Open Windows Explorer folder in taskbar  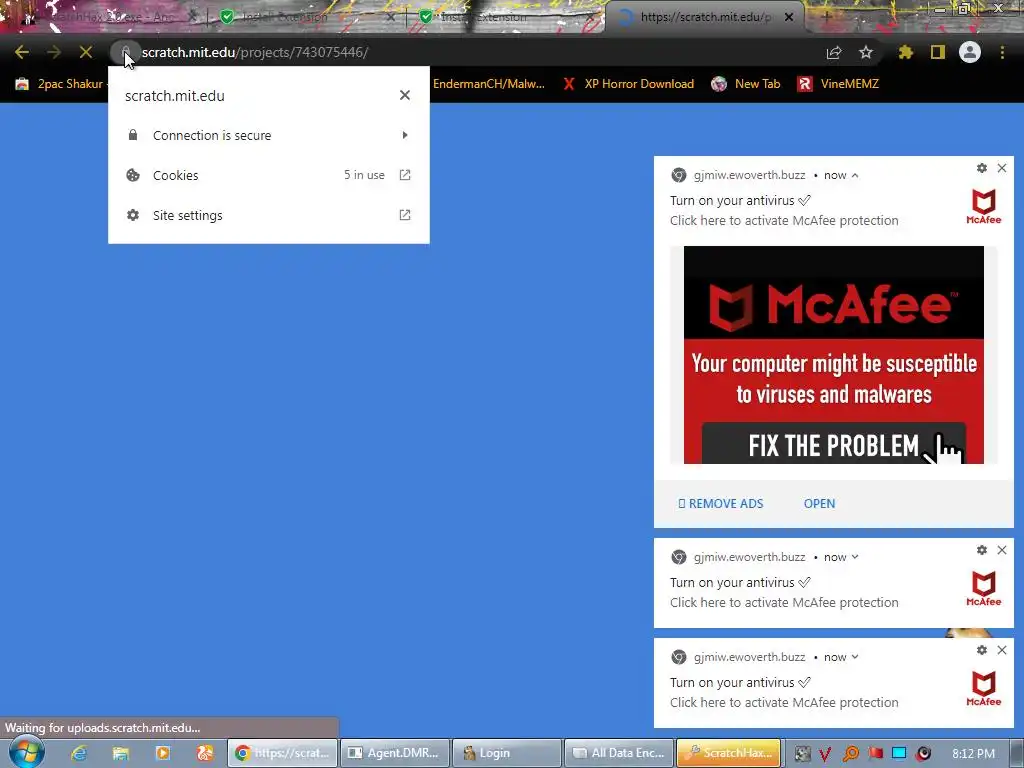(x=121, y=753)
